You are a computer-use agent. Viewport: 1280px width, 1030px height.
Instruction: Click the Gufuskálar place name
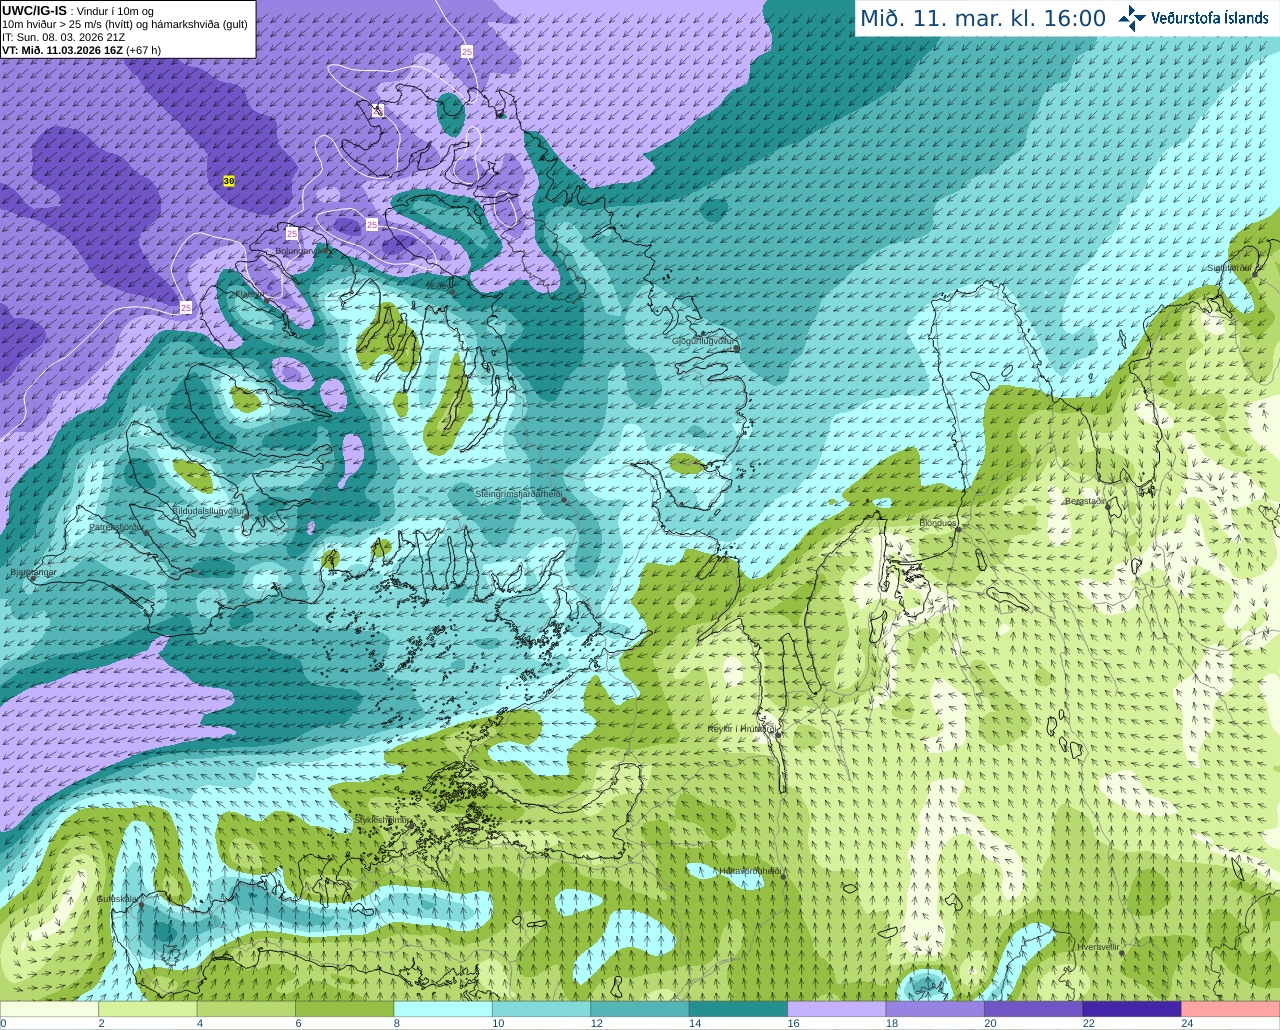click(117, 898)
